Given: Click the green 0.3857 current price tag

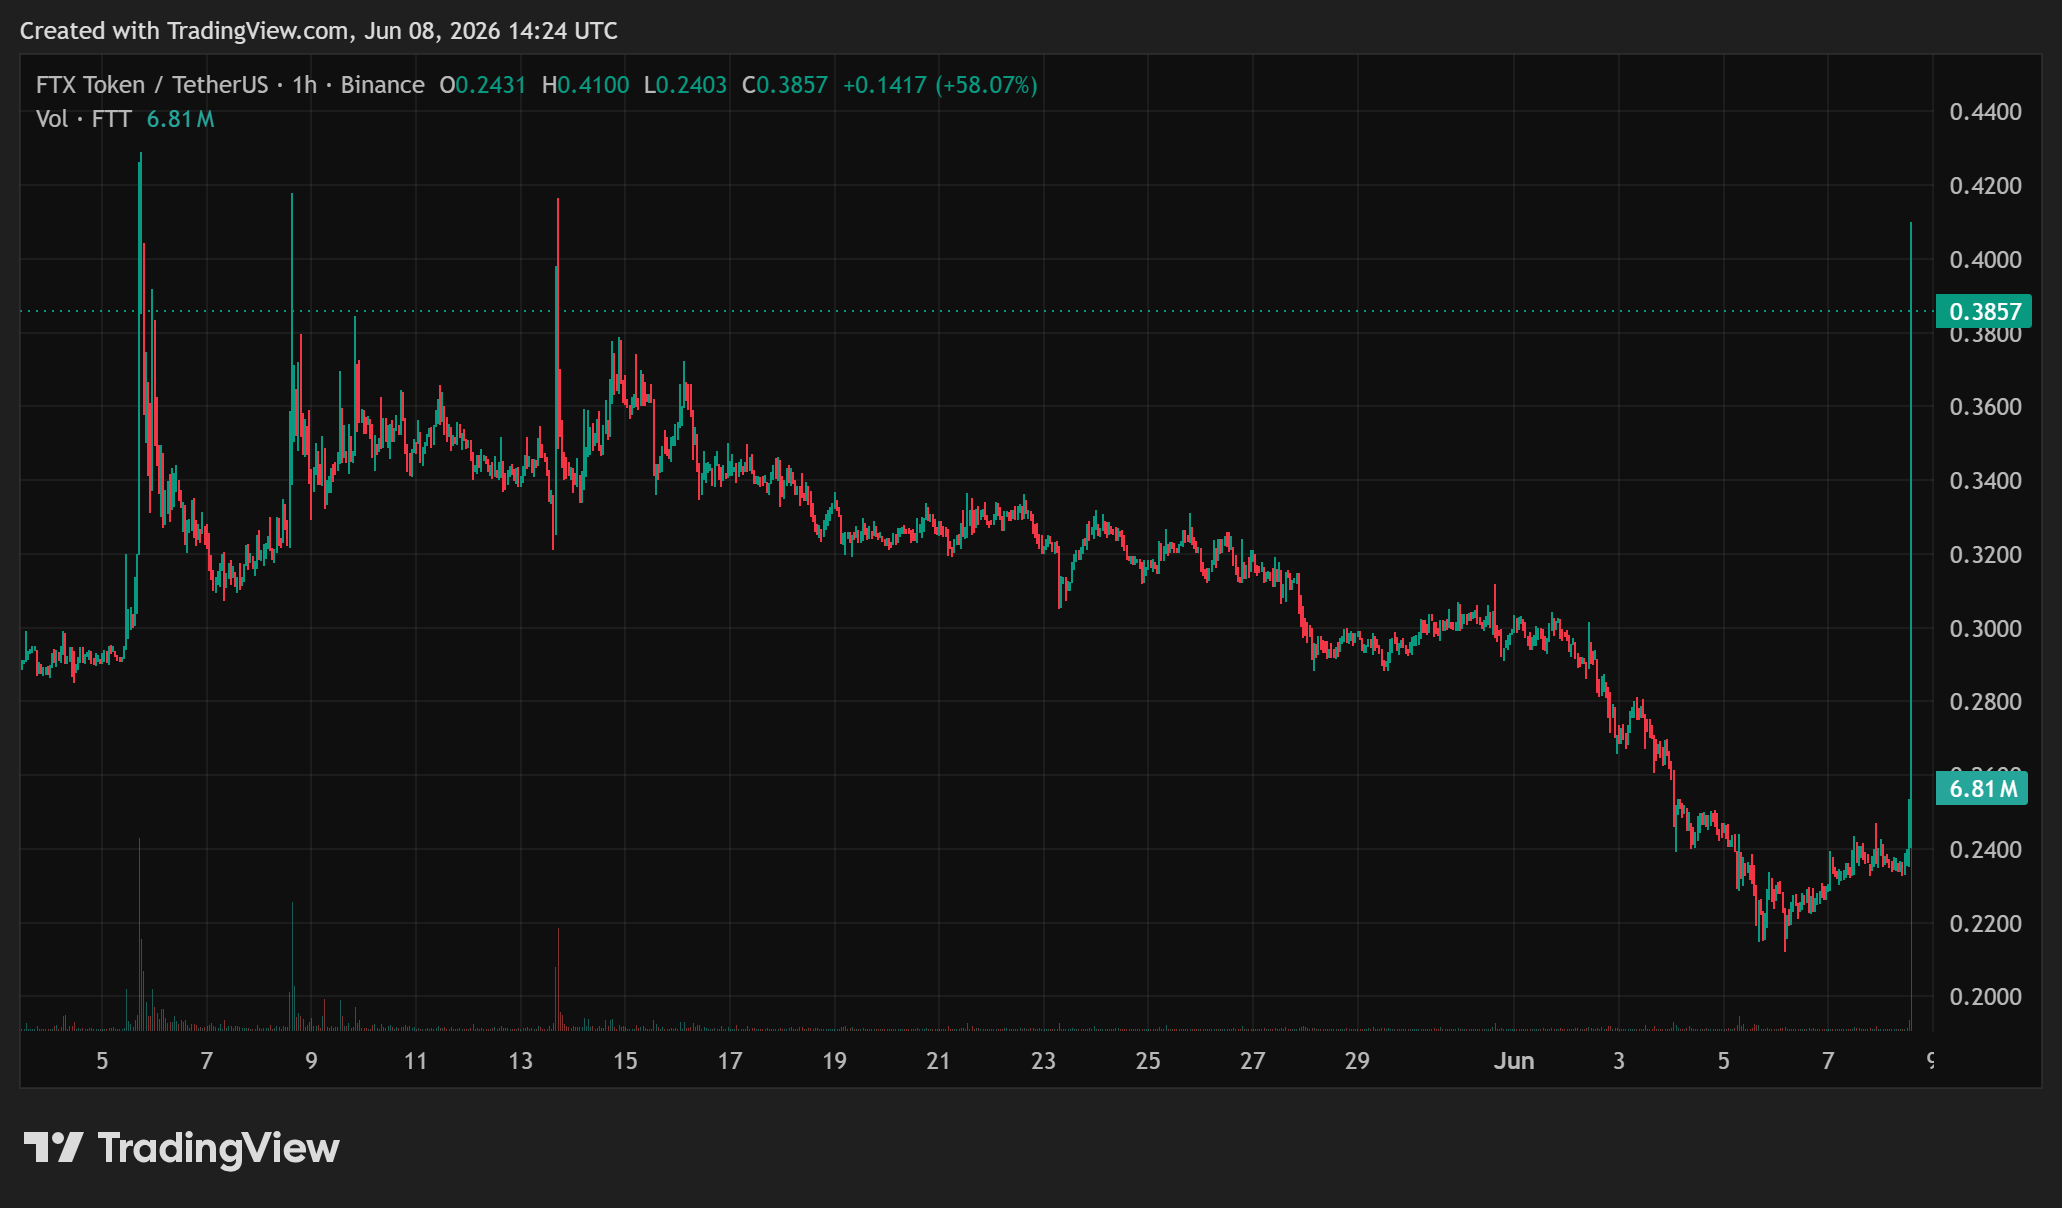Looking at the screenshot, I should 1984,311.
